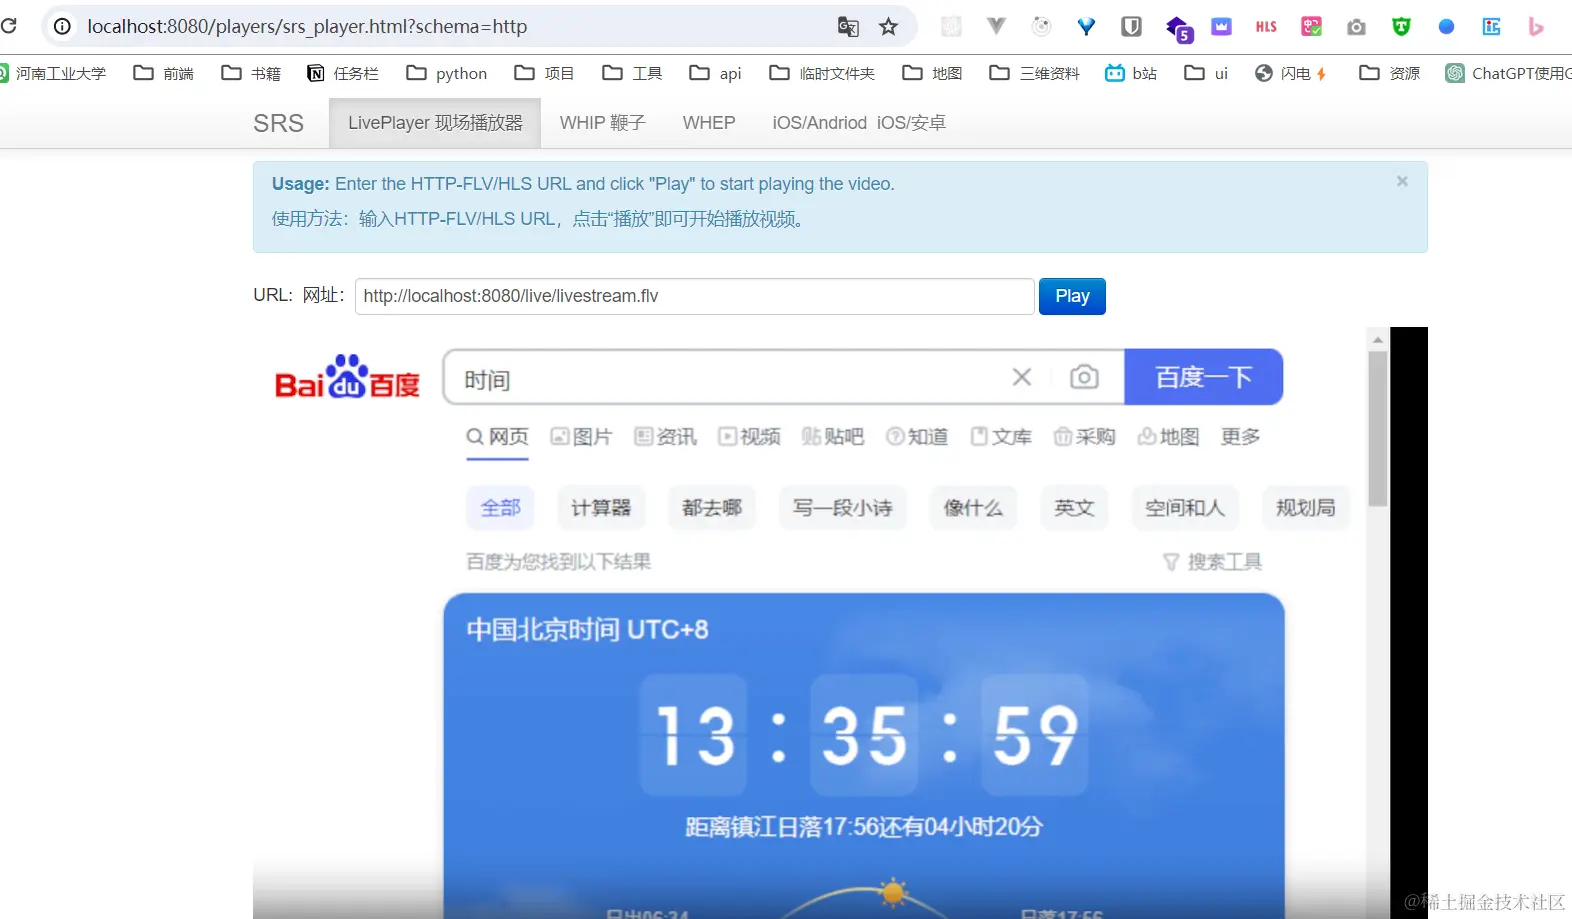
Task: Open the extension with badge number 5
Action: [1178, 29]
